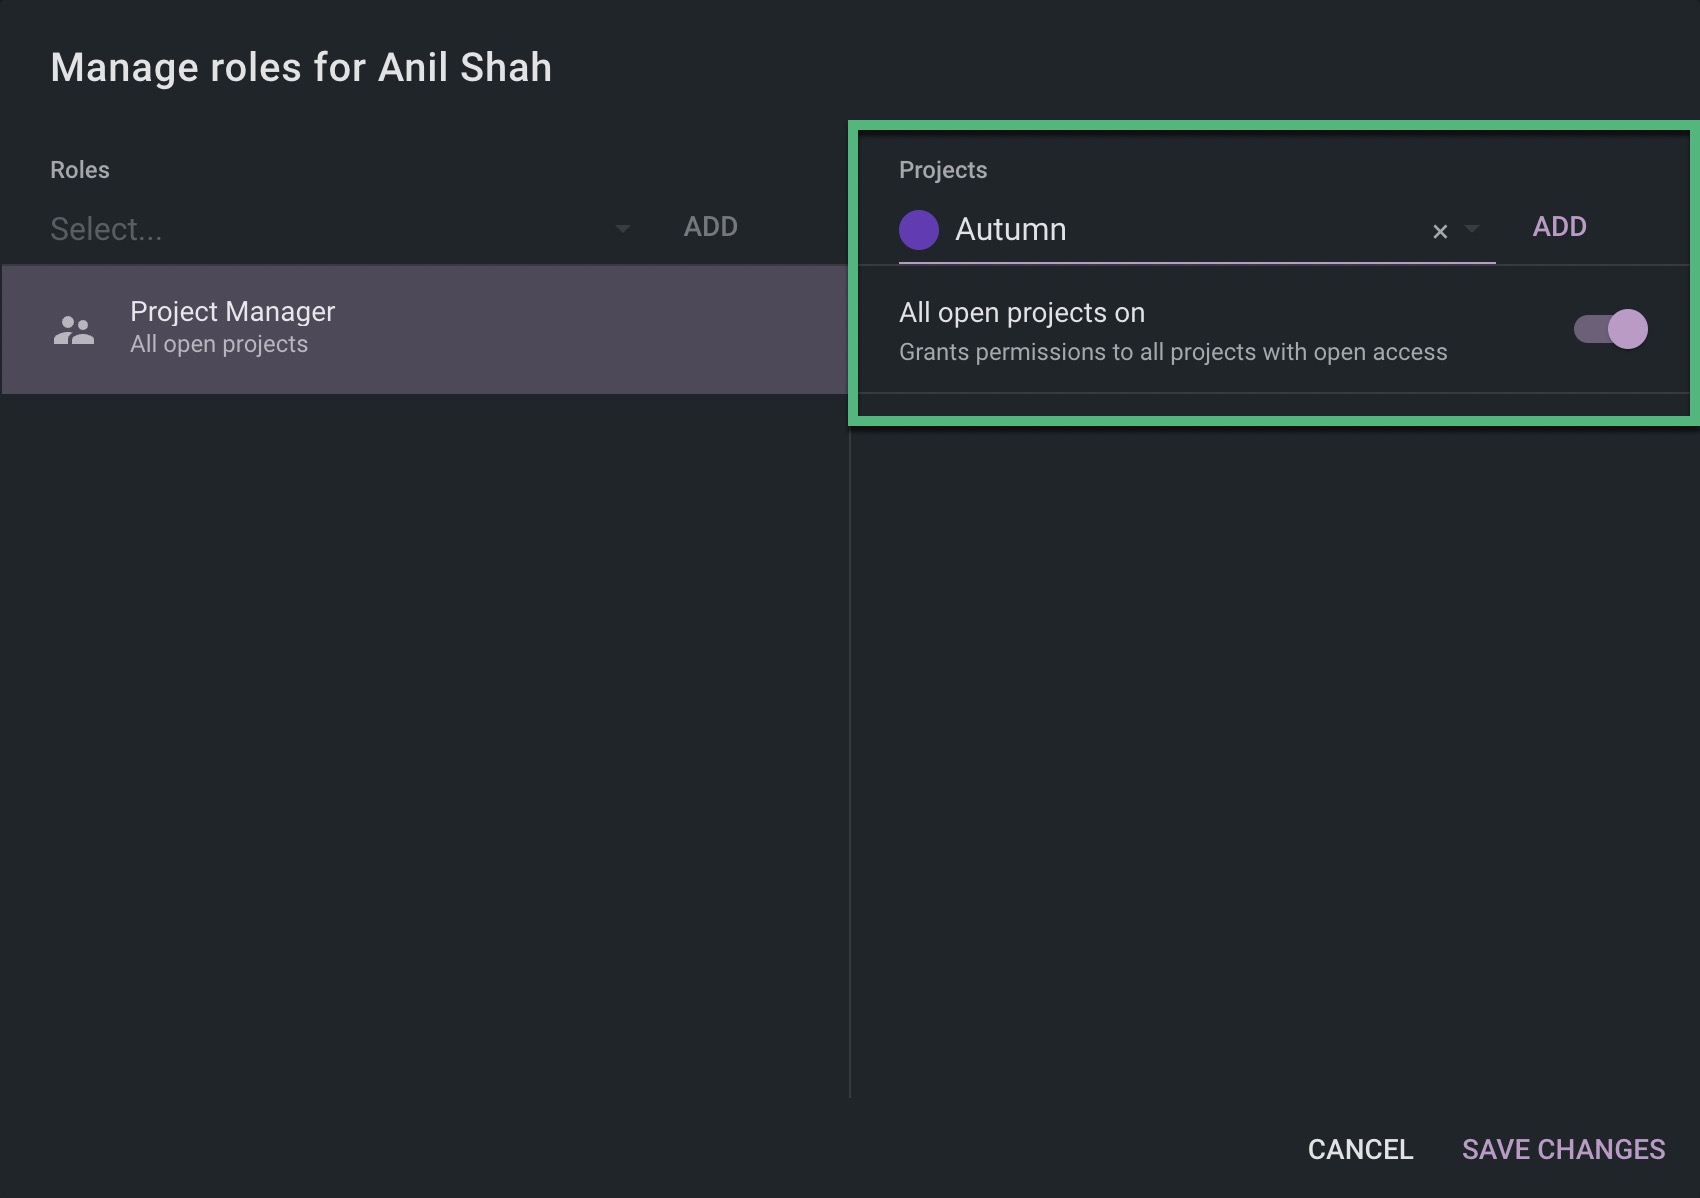This screenshot has width=1700, height=1198.
Task: Click ADD next to the Roles selector
Action: click(x=710, y=226)
